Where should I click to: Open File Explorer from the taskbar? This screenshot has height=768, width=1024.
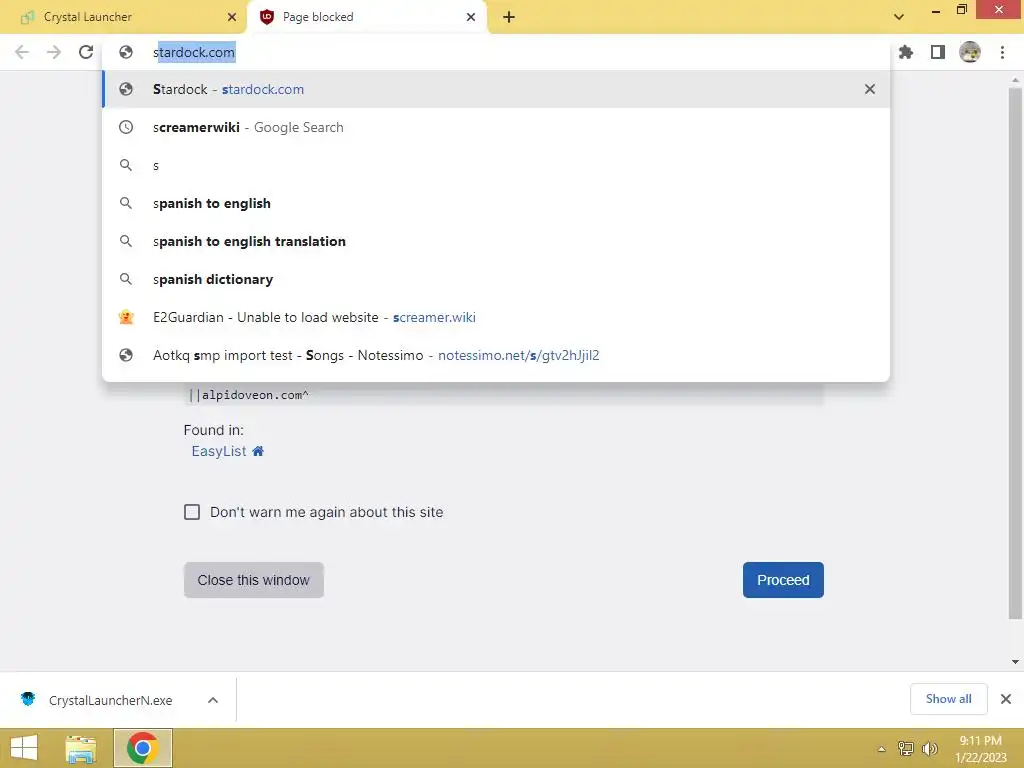coord(81,748)
